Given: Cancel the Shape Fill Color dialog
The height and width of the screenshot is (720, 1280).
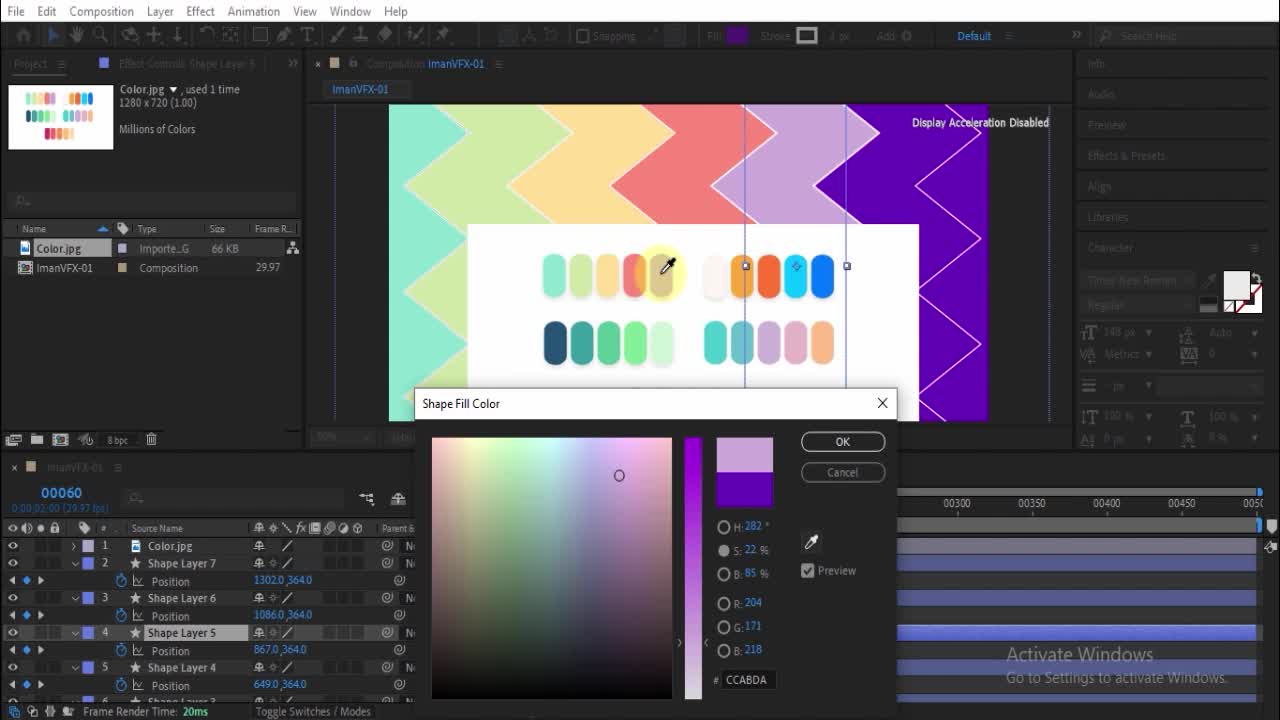Looking at the screenshot, I should 842,473.
